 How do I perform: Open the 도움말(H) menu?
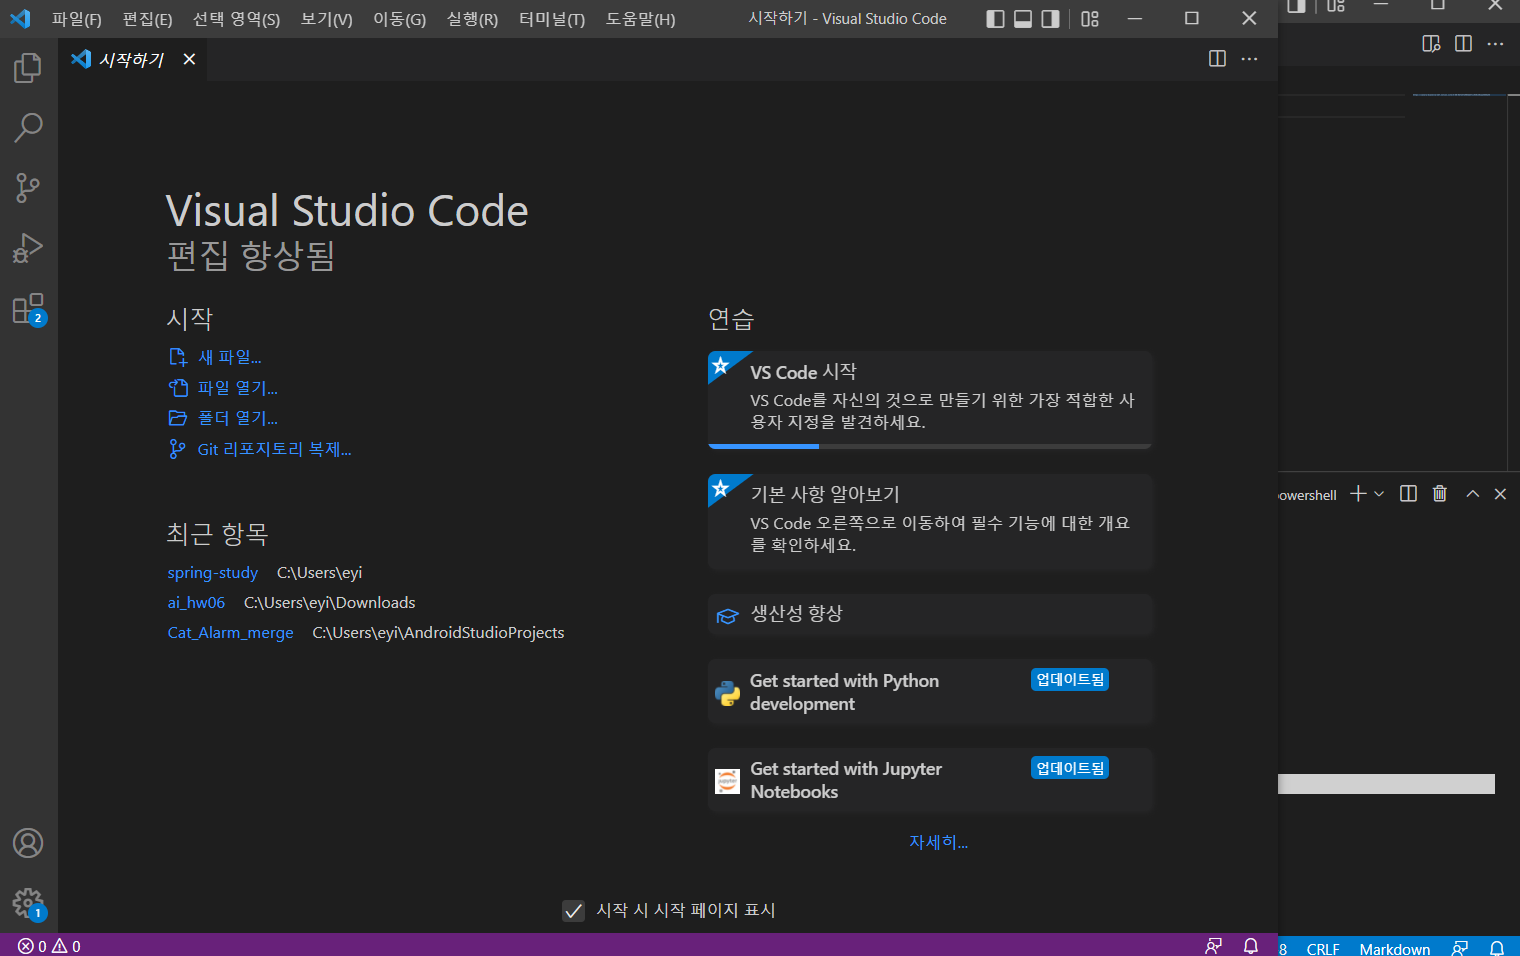click(640, 19)
